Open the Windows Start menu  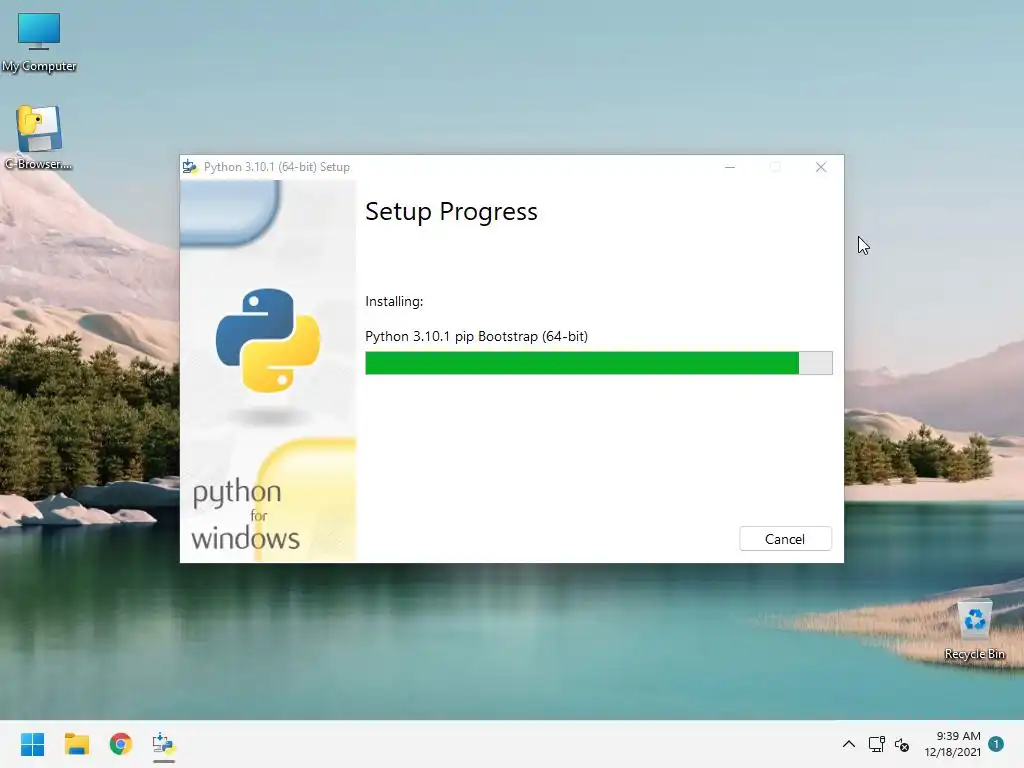pyautogui.click(x=32, y=744)
